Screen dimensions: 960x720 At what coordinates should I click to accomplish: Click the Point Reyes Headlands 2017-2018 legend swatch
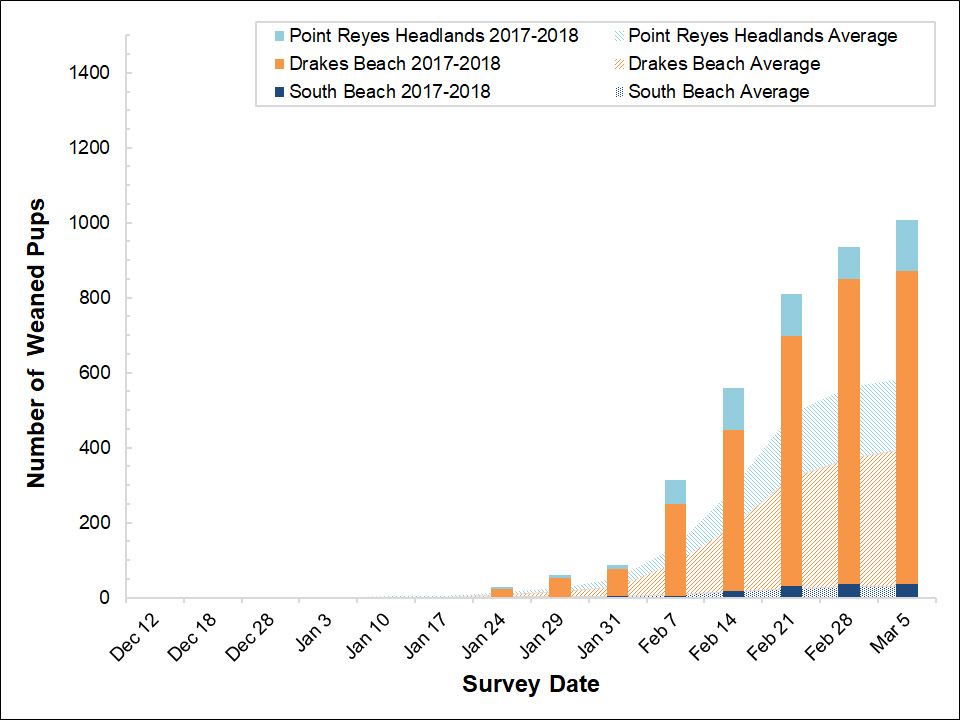tap(278, 35)
